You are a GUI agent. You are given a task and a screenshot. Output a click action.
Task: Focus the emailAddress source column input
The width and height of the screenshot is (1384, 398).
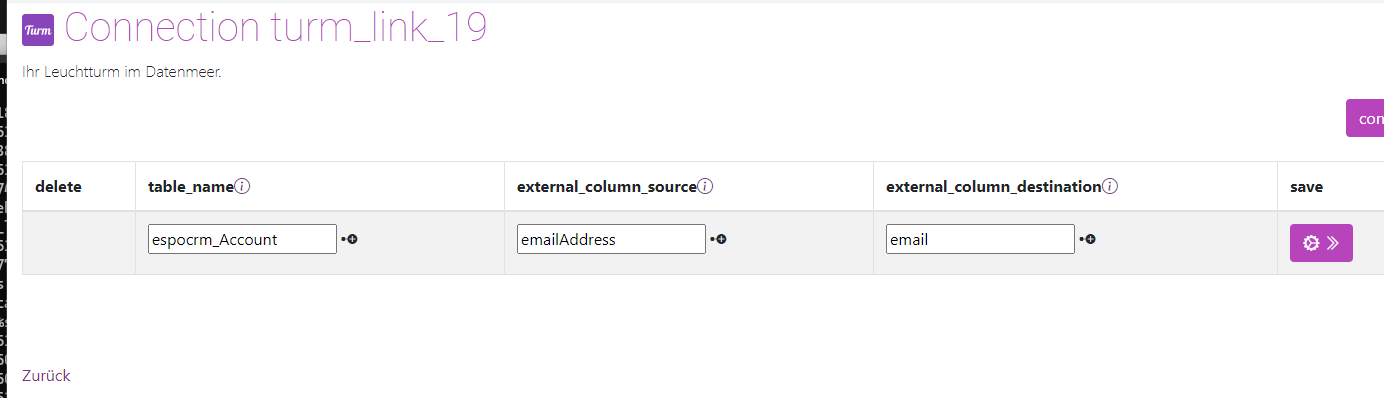click(x=611, y=239)
